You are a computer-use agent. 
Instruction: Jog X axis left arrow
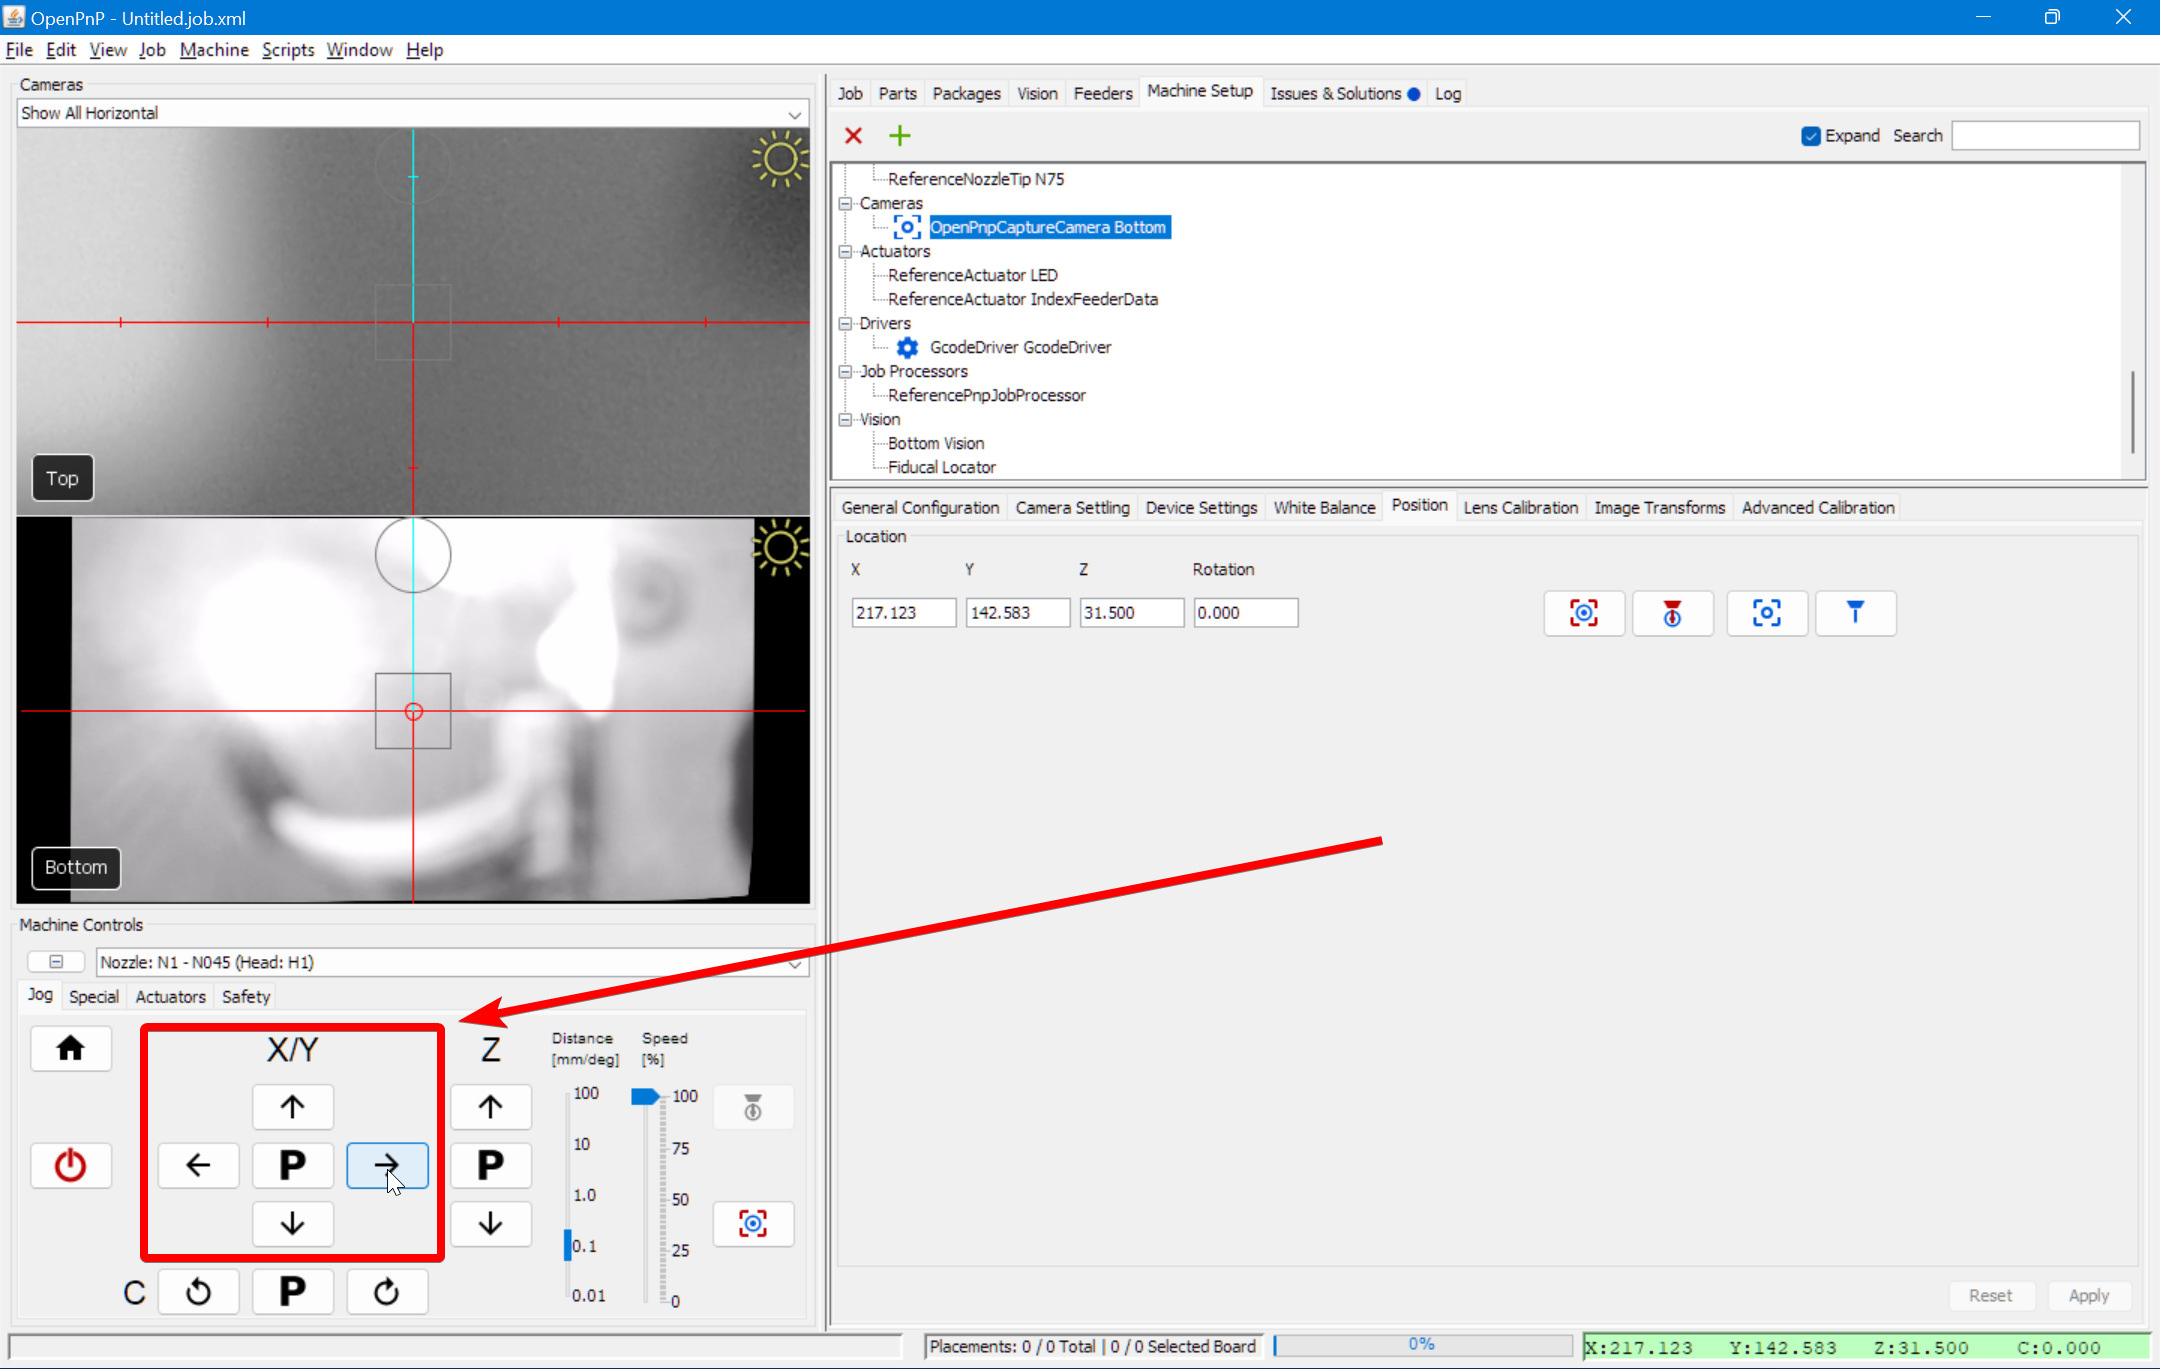[x=198, y=1165]
